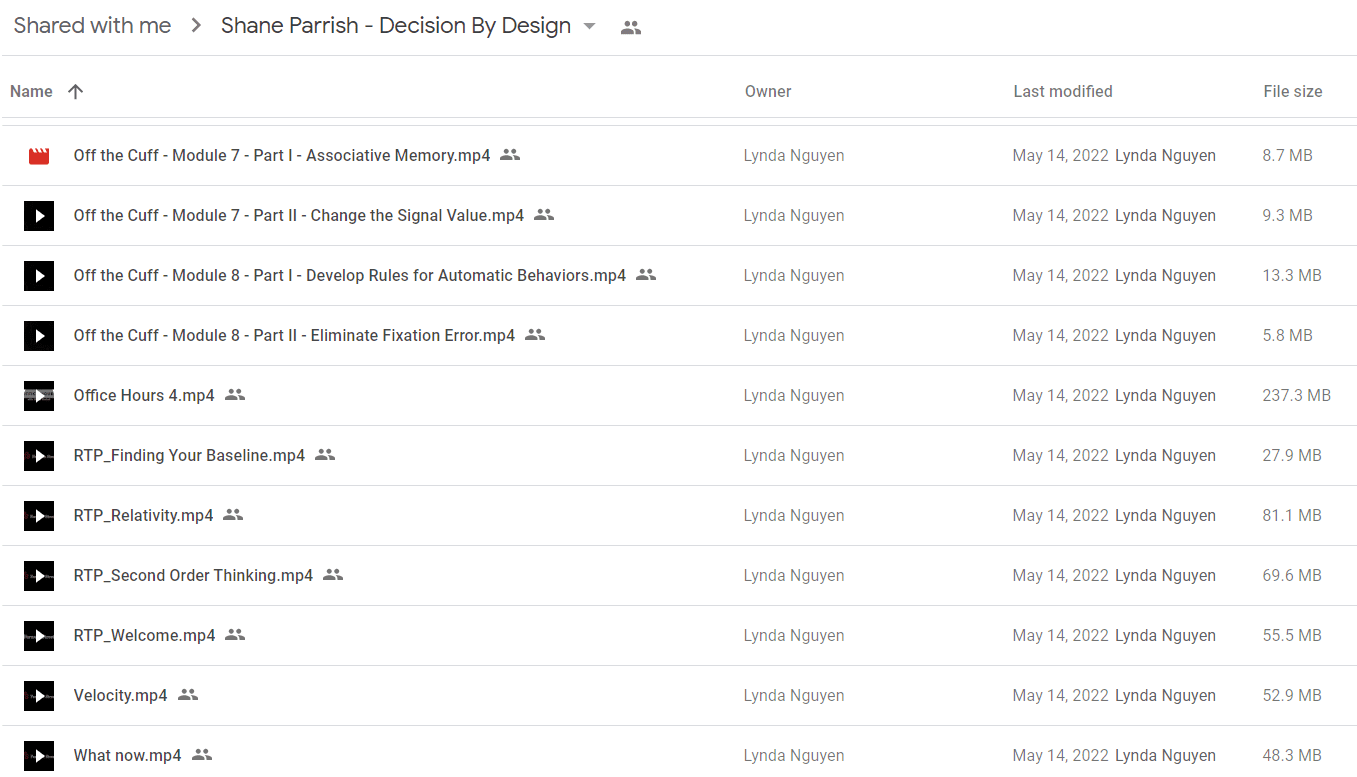Click the What now.mp4 video thumbnail
This screenshot has height=777, width=1357.
(39, 756)
